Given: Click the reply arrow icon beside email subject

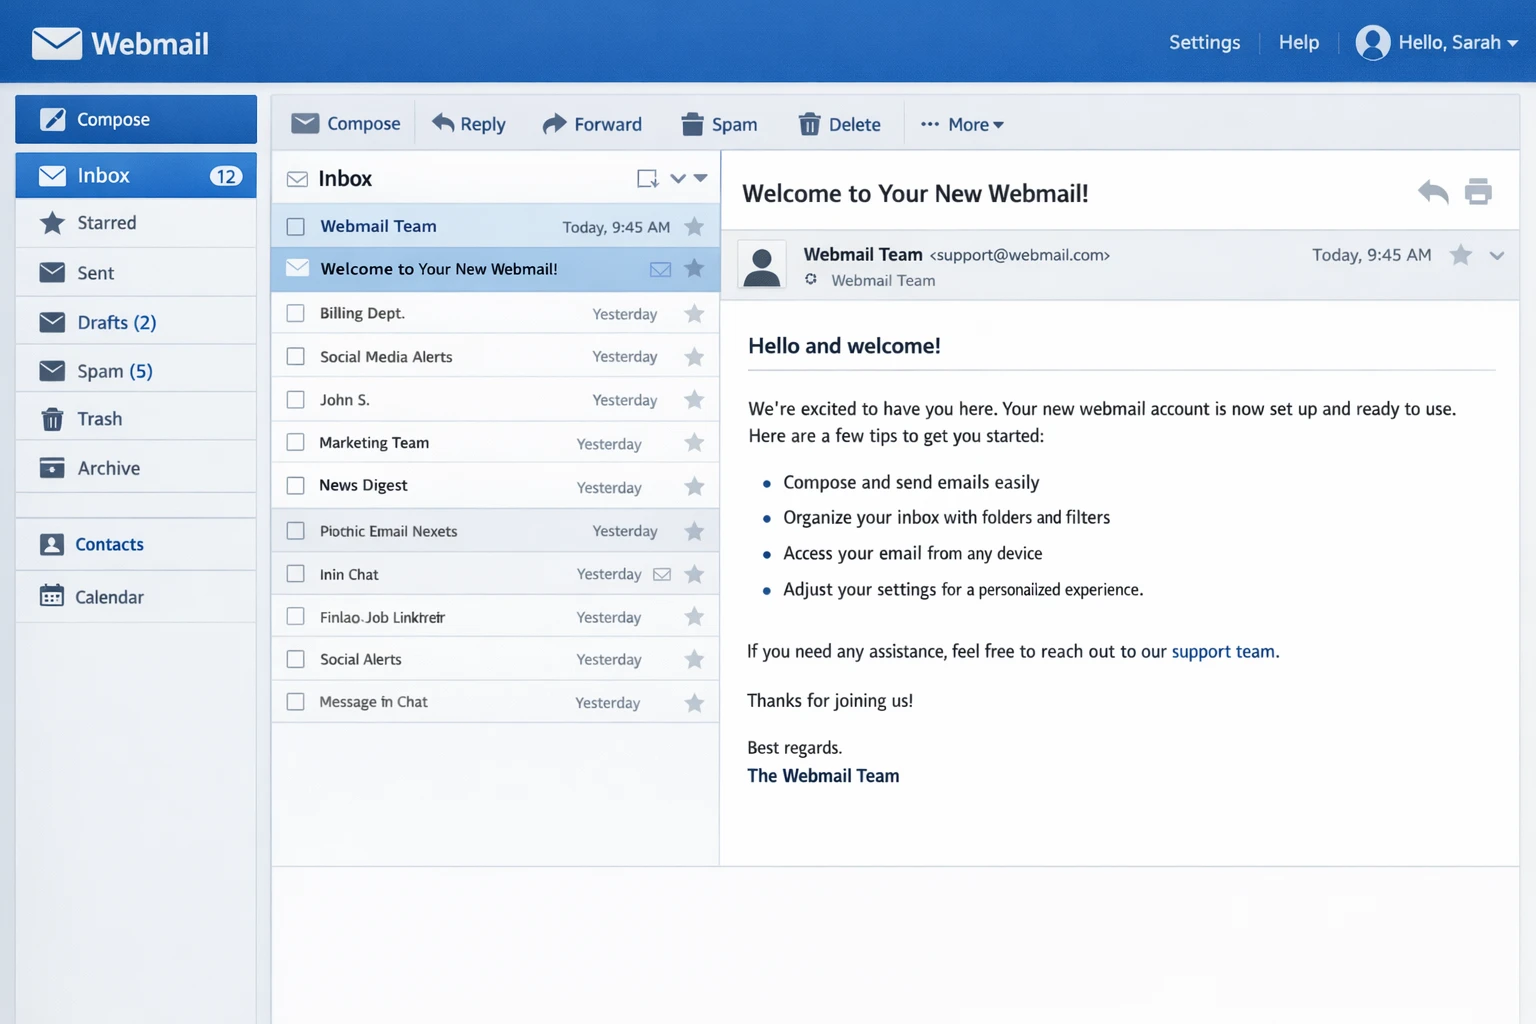Looking at the screenshot, I should click(1433, 192).
